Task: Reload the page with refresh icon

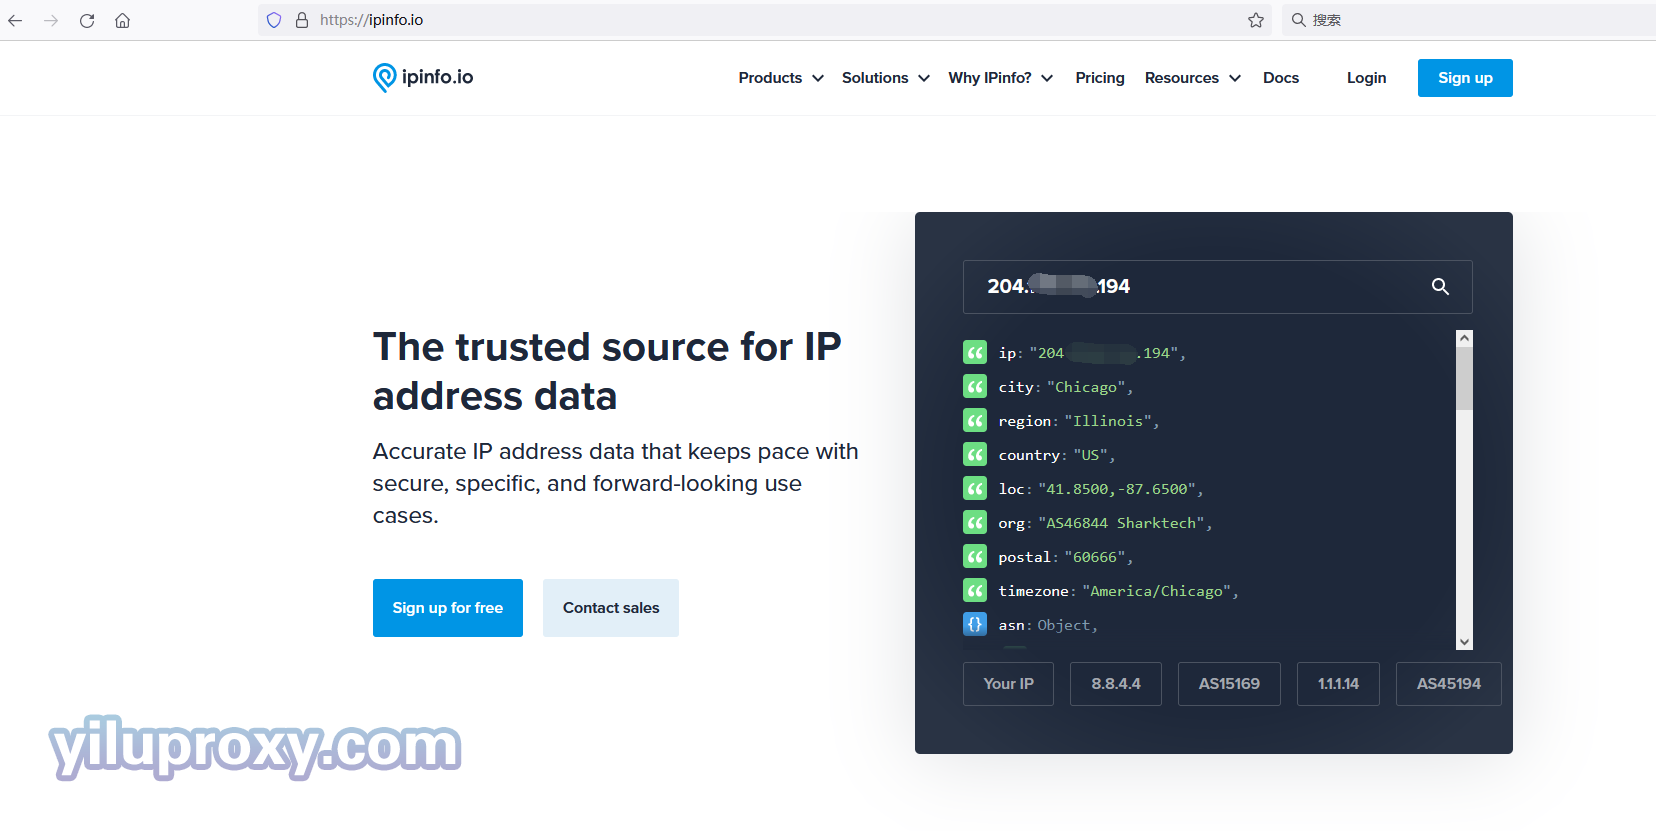Action: pyautogui.click(x=87, y=20)
